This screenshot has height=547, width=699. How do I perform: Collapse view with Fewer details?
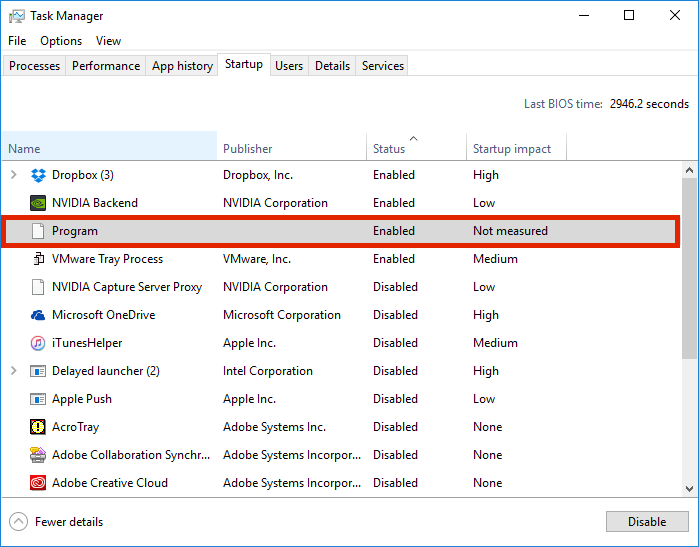[56, 522]
